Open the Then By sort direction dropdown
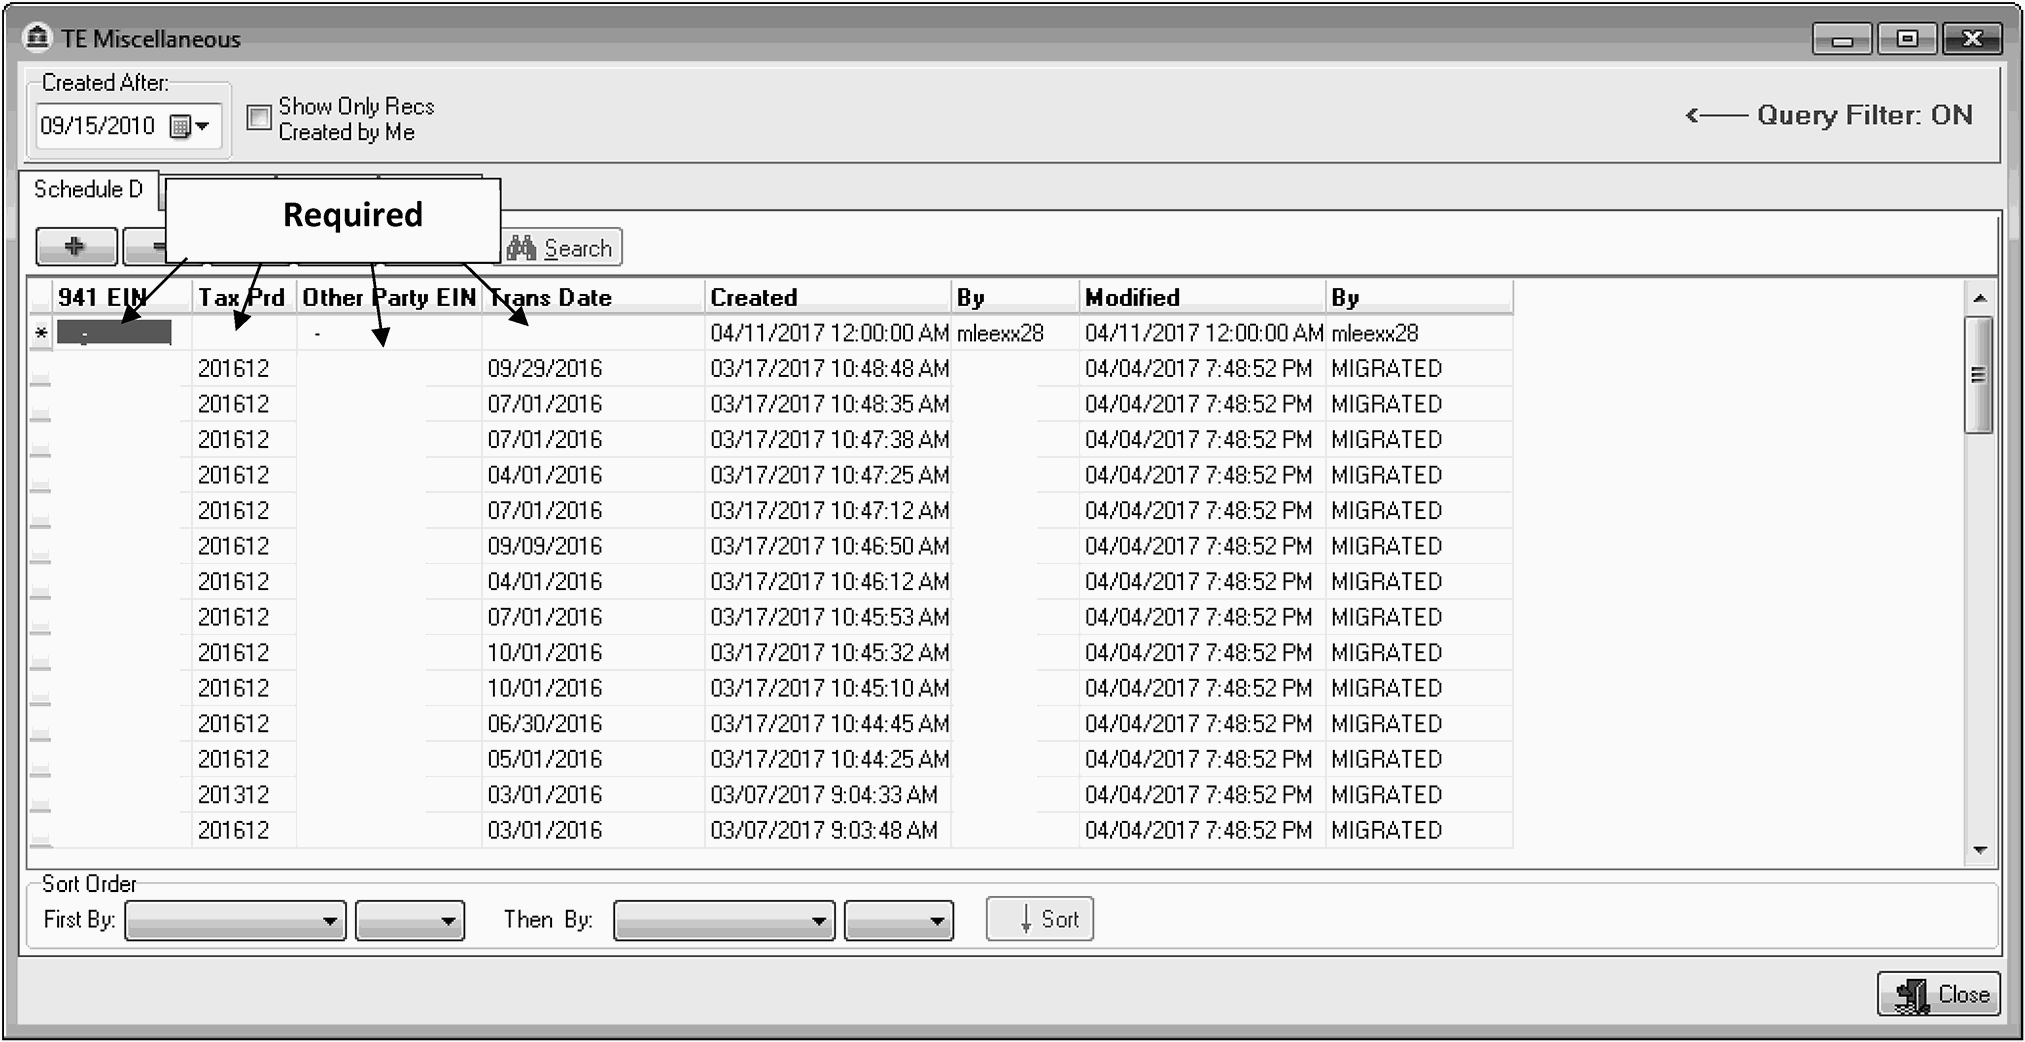Image resolution: width=2025 pixels, height=1042 pixels. click(898, 920)
